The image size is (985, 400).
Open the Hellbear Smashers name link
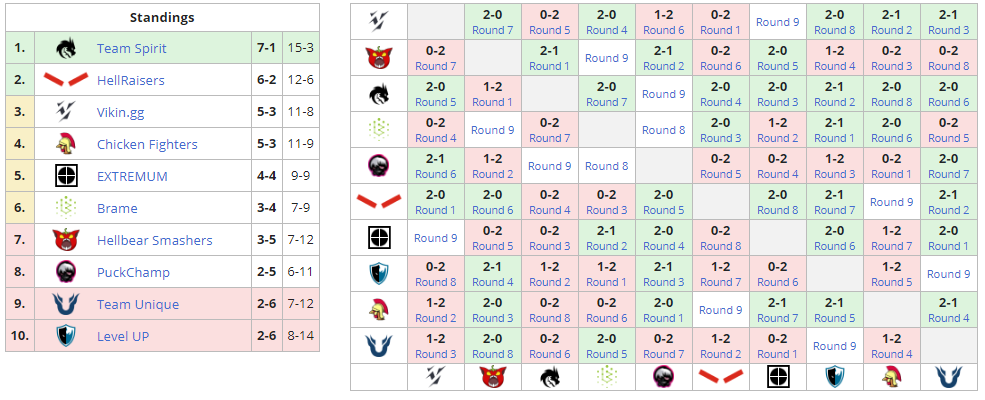[x=154, y=240]
